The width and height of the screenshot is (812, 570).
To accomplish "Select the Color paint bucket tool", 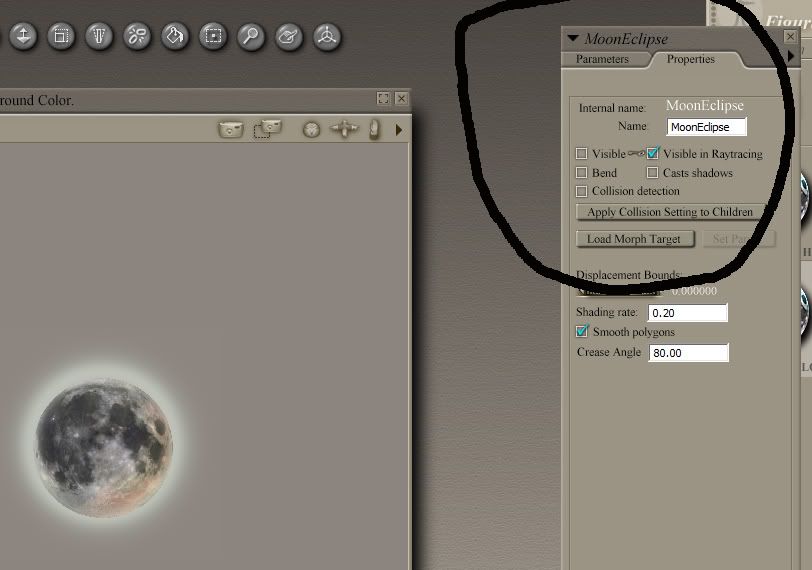I will point(175,37).
